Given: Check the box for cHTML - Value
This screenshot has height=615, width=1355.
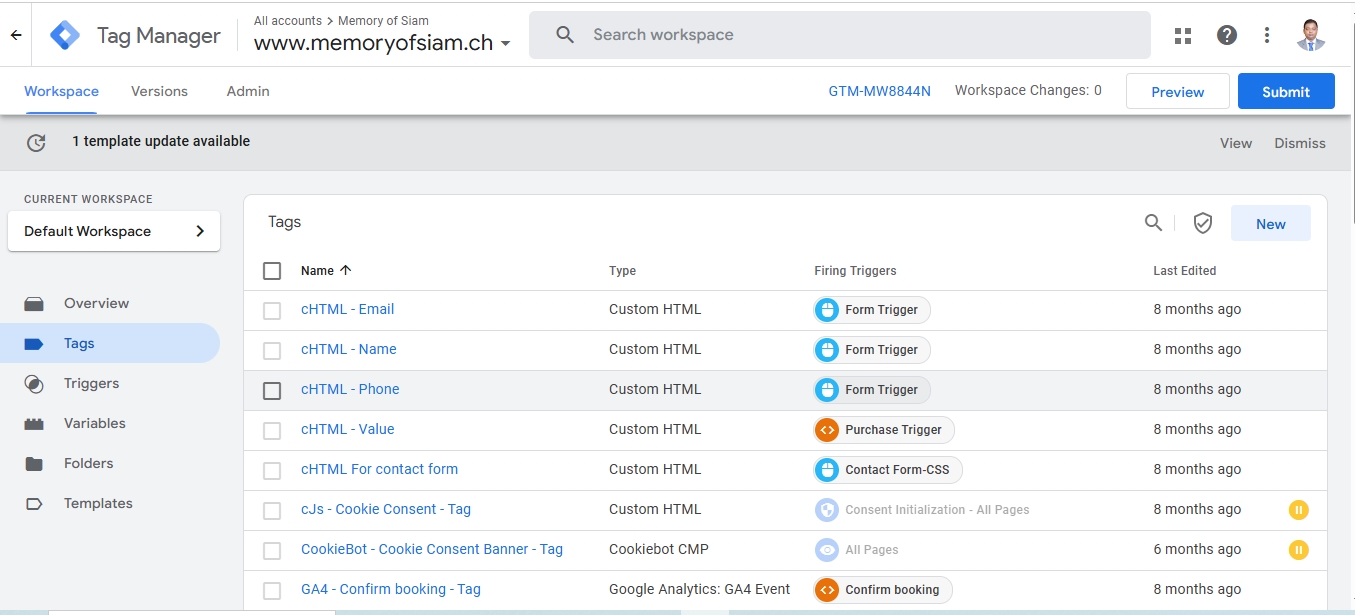Looking at the screenshot, I should (272, 431).
